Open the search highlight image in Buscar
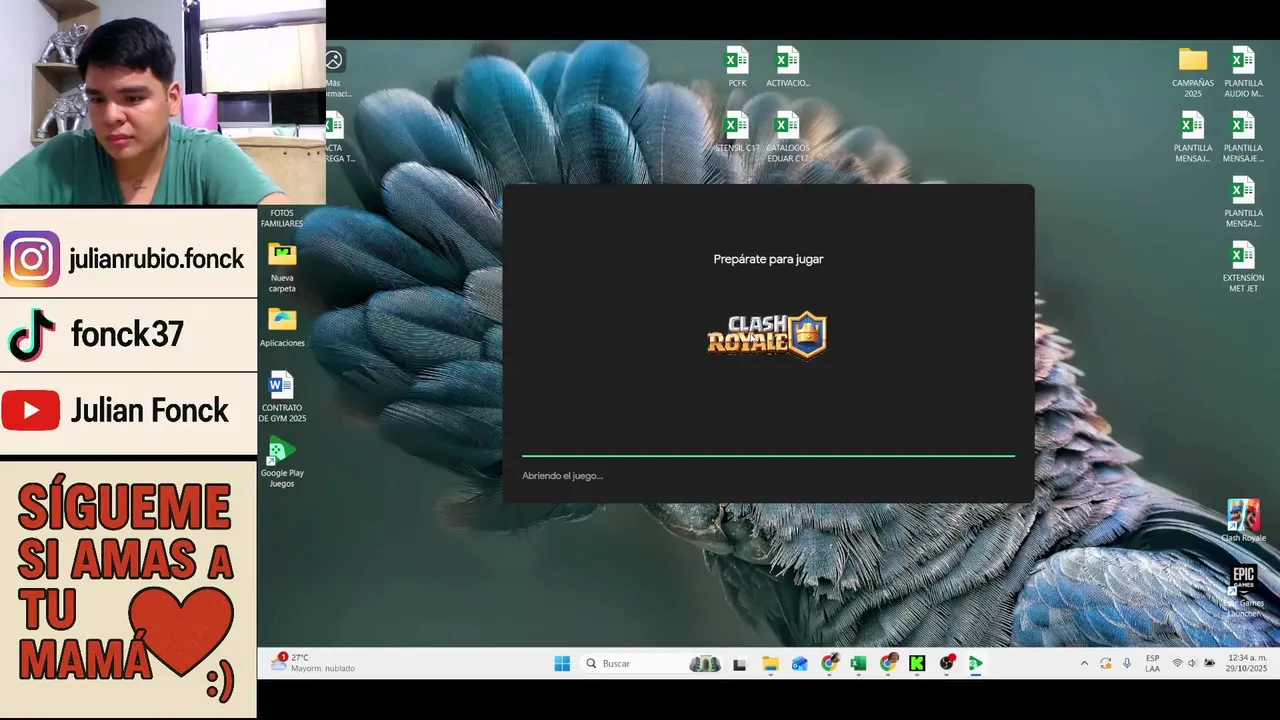Image resolution: width=1280 pixels, height=720 pixels. coord(704,663)
